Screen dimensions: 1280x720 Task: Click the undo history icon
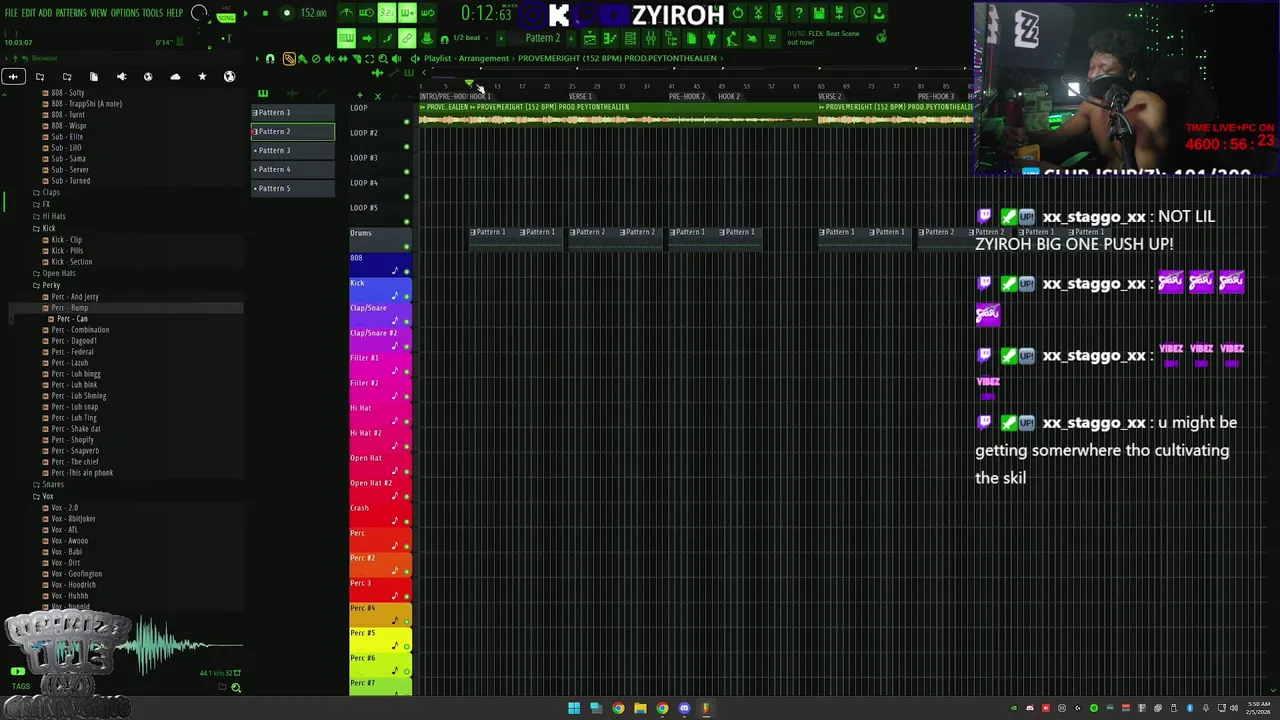(x=737, y=13)
